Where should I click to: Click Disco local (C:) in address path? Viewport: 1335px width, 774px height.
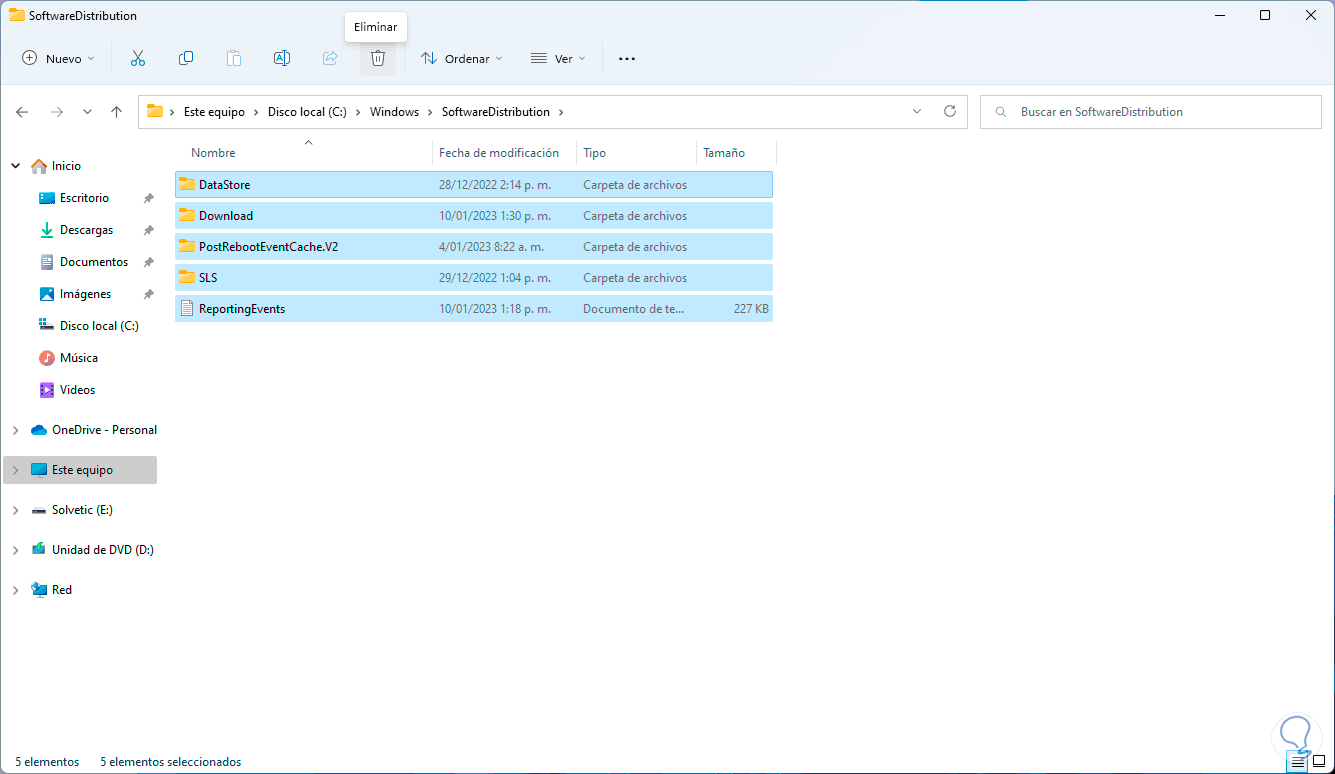[x=307, y=112]
